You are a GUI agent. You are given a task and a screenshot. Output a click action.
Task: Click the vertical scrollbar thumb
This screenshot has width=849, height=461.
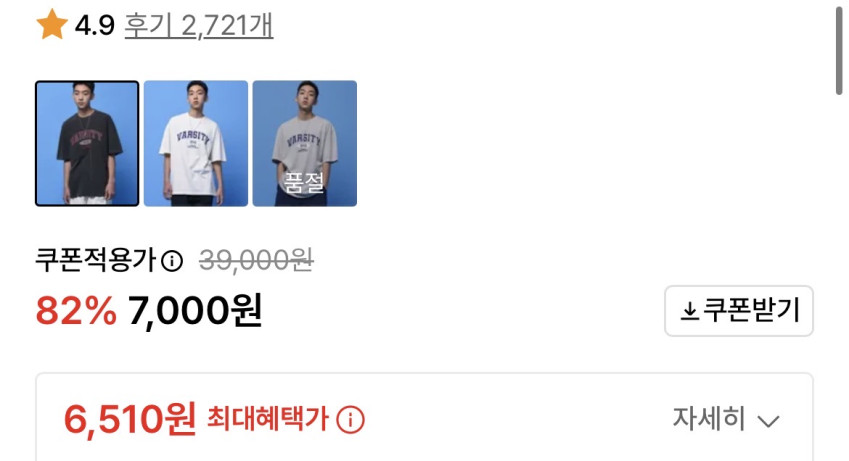[839, 49]
